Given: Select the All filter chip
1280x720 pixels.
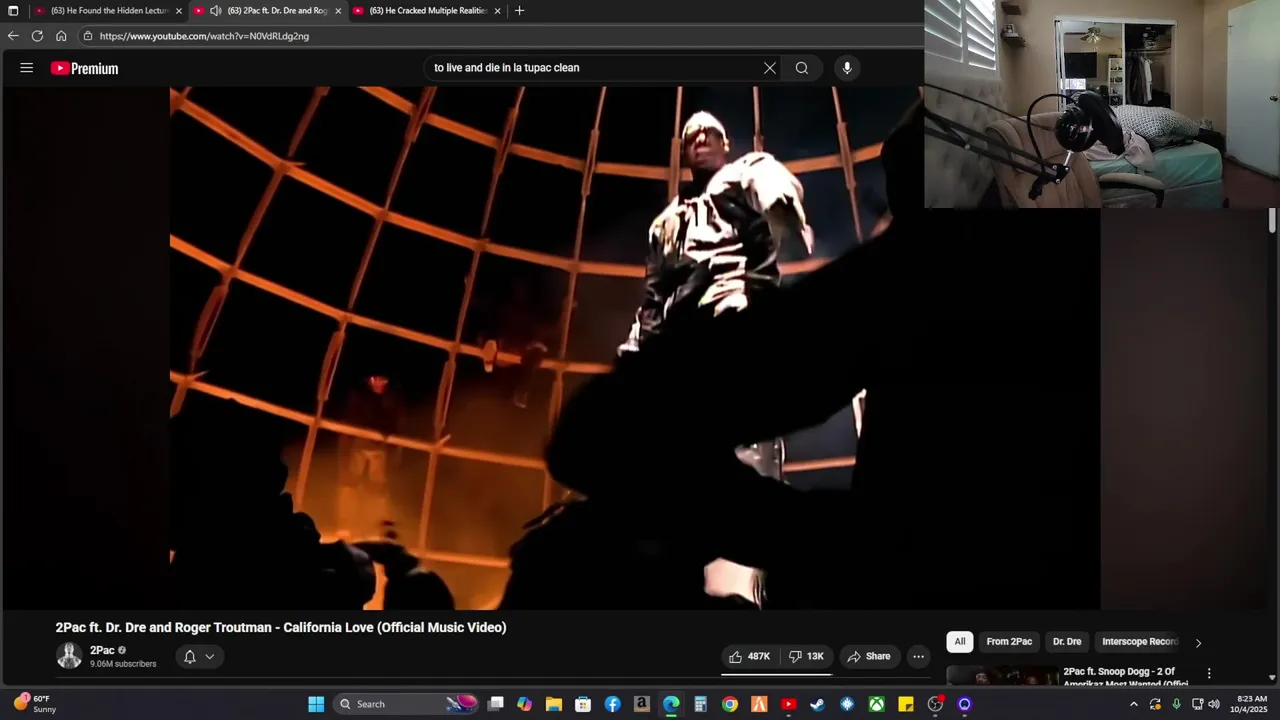Looking at the screenshot, I should (x=960, y=642).
